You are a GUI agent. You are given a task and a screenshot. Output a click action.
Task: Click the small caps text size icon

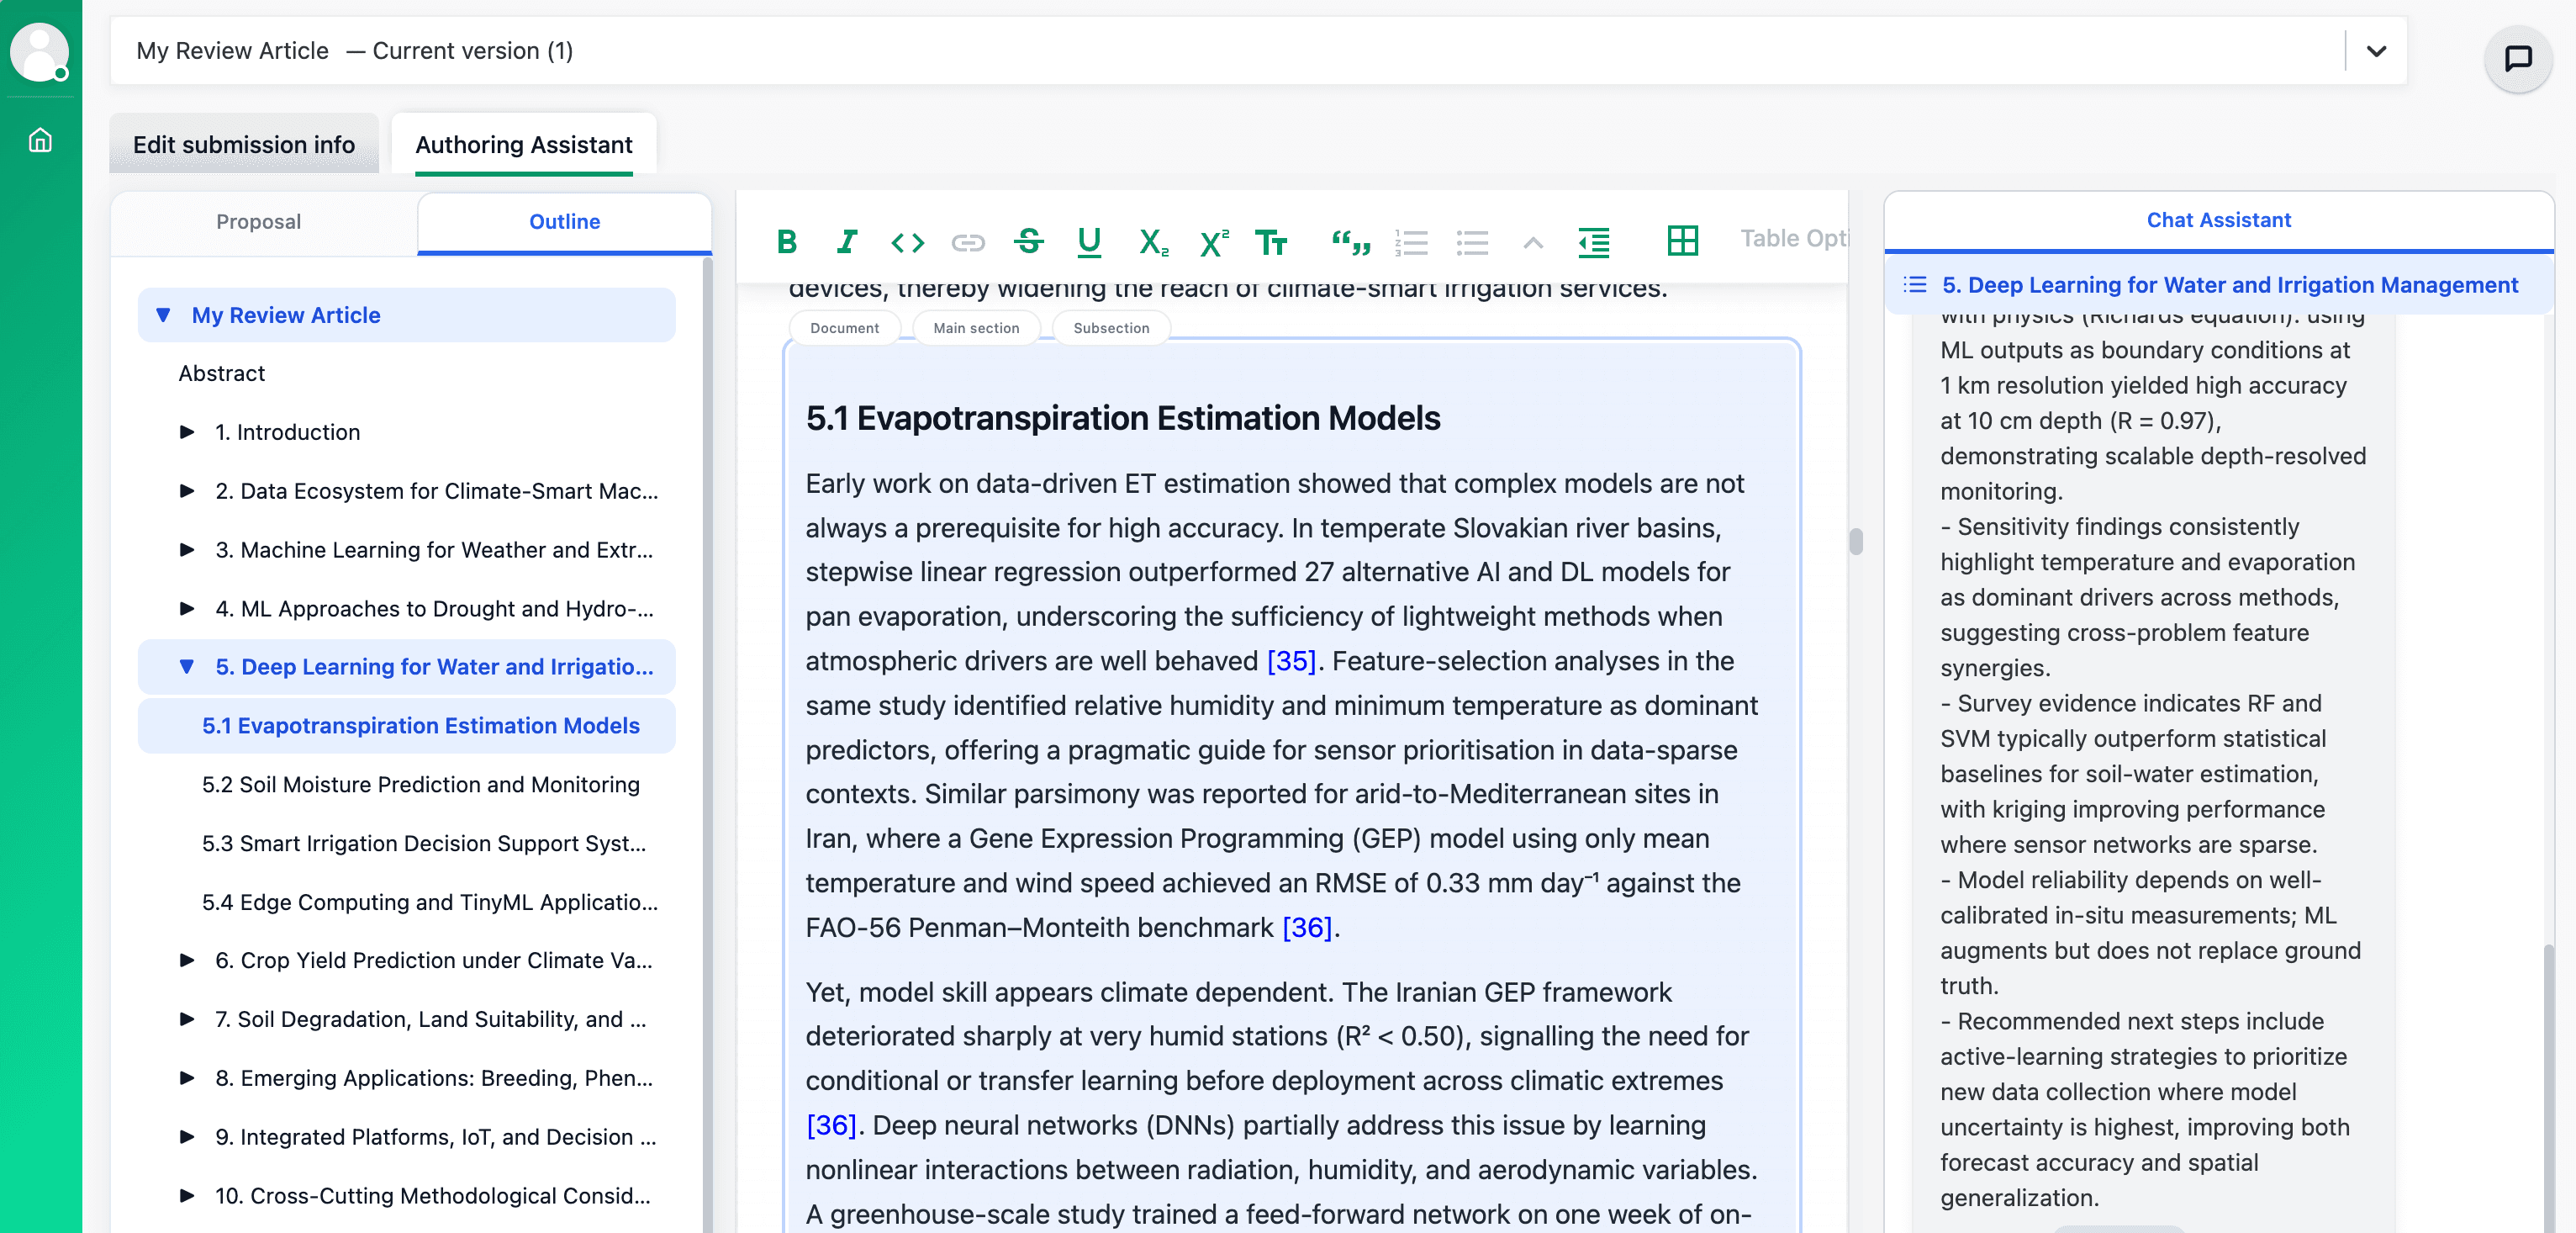pyautogui.click(x=1271, y=241)
